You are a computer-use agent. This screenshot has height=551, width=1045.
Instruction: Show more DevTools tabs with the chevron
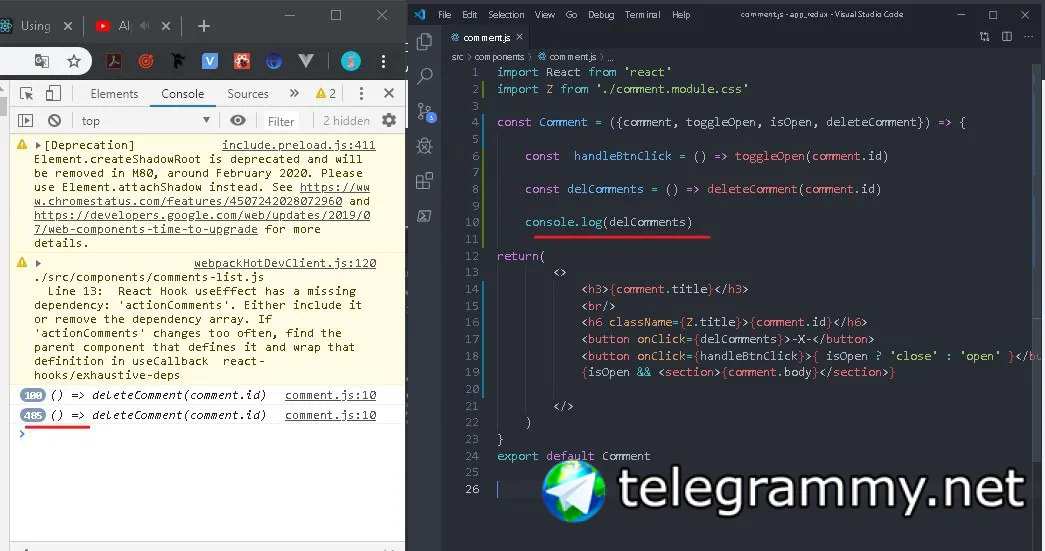coord(294,93)
